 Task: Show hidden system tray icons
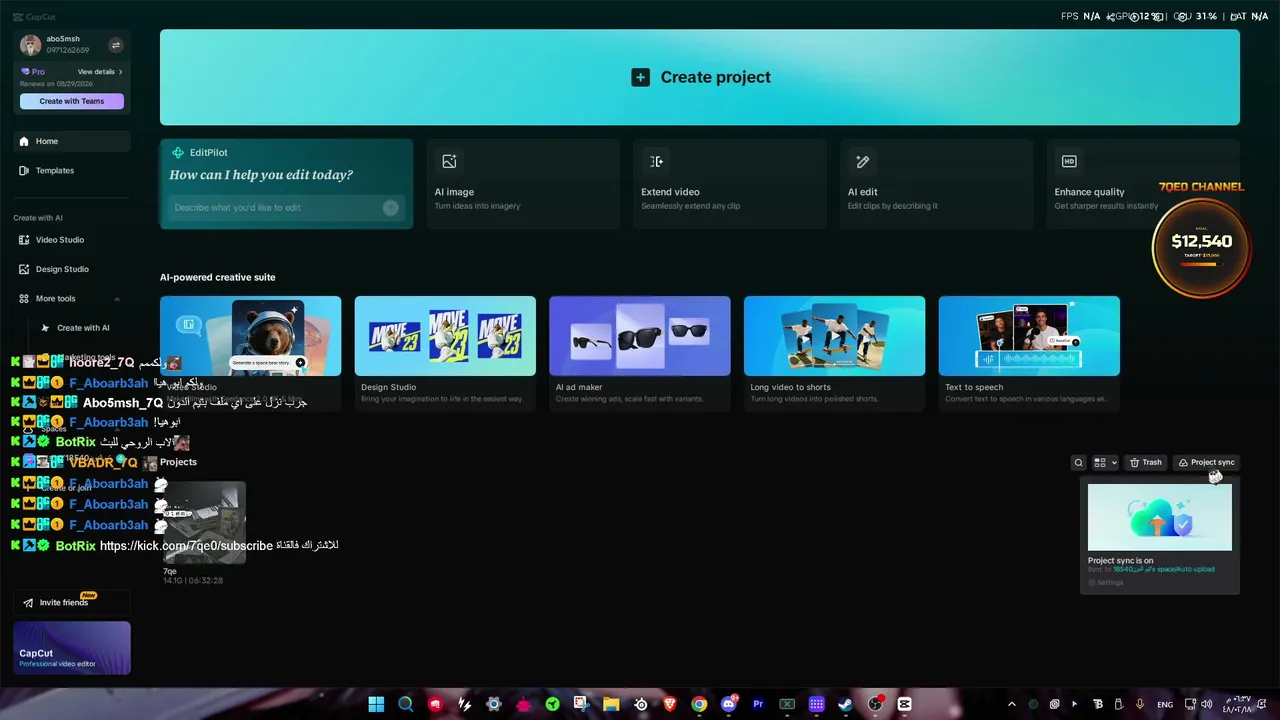pos(1011,704)
